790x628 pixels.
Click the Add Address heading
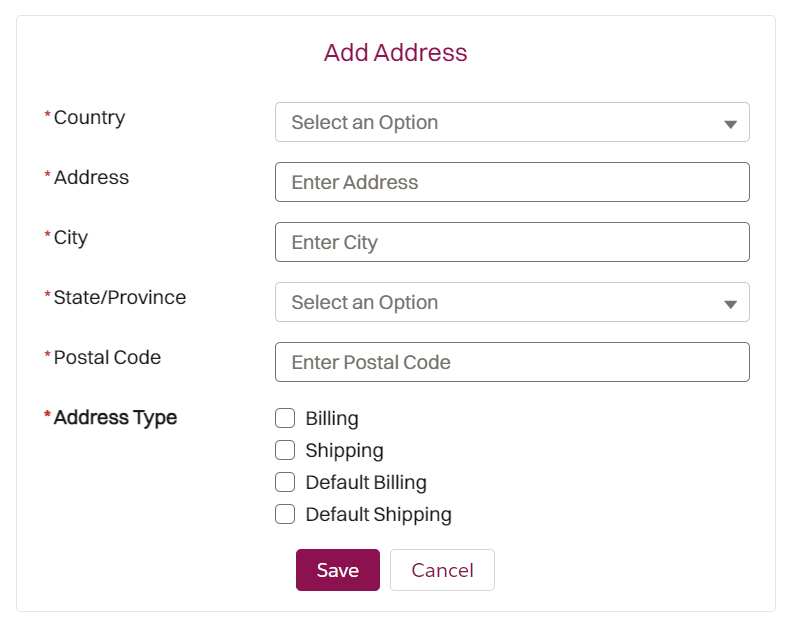[x=395, y=52]
